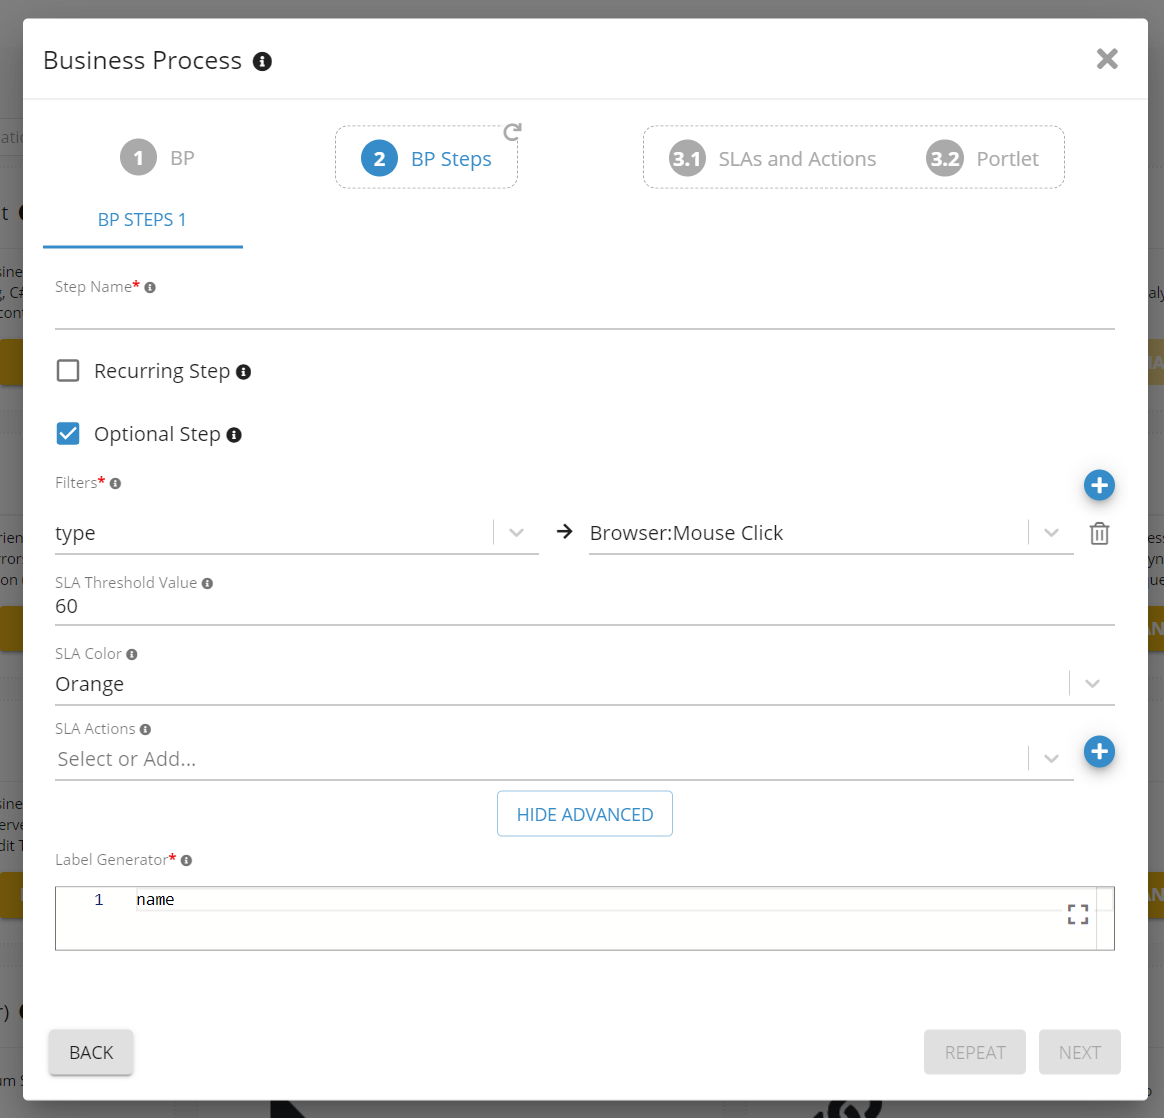Viewport: 1164px width, 1118px height.
Task: Open the SLA Color dropdown
Action: pos(1092,684)
